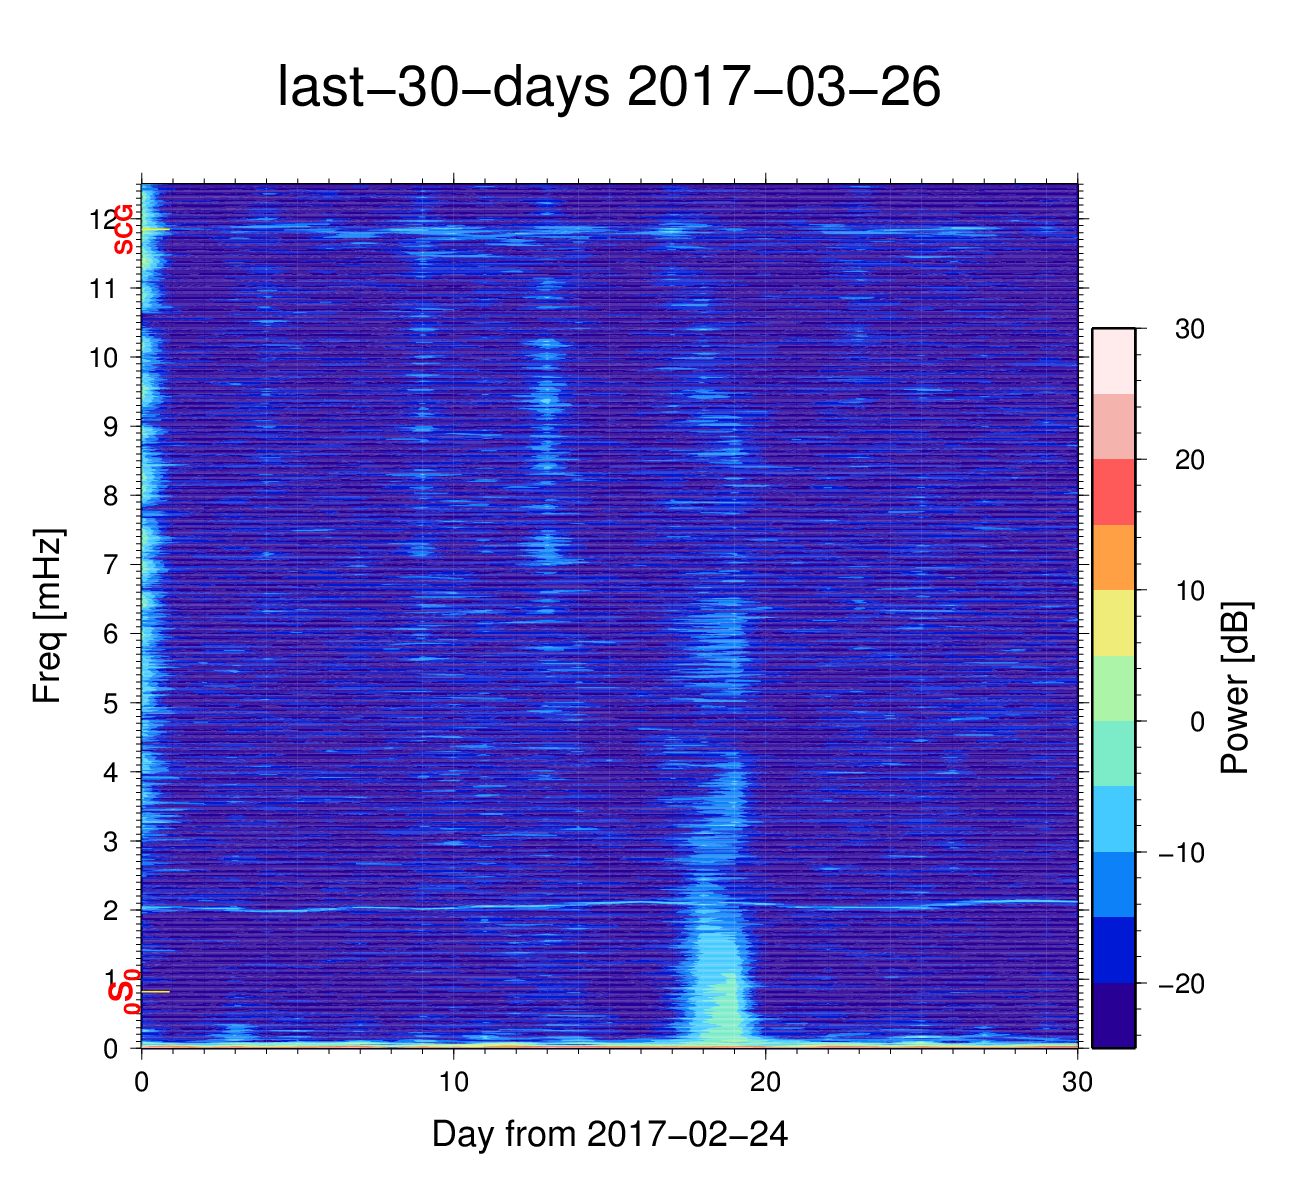Select the Day from 2017-02-24 axis label
1290x1190 pixels.
point(609,1134)
